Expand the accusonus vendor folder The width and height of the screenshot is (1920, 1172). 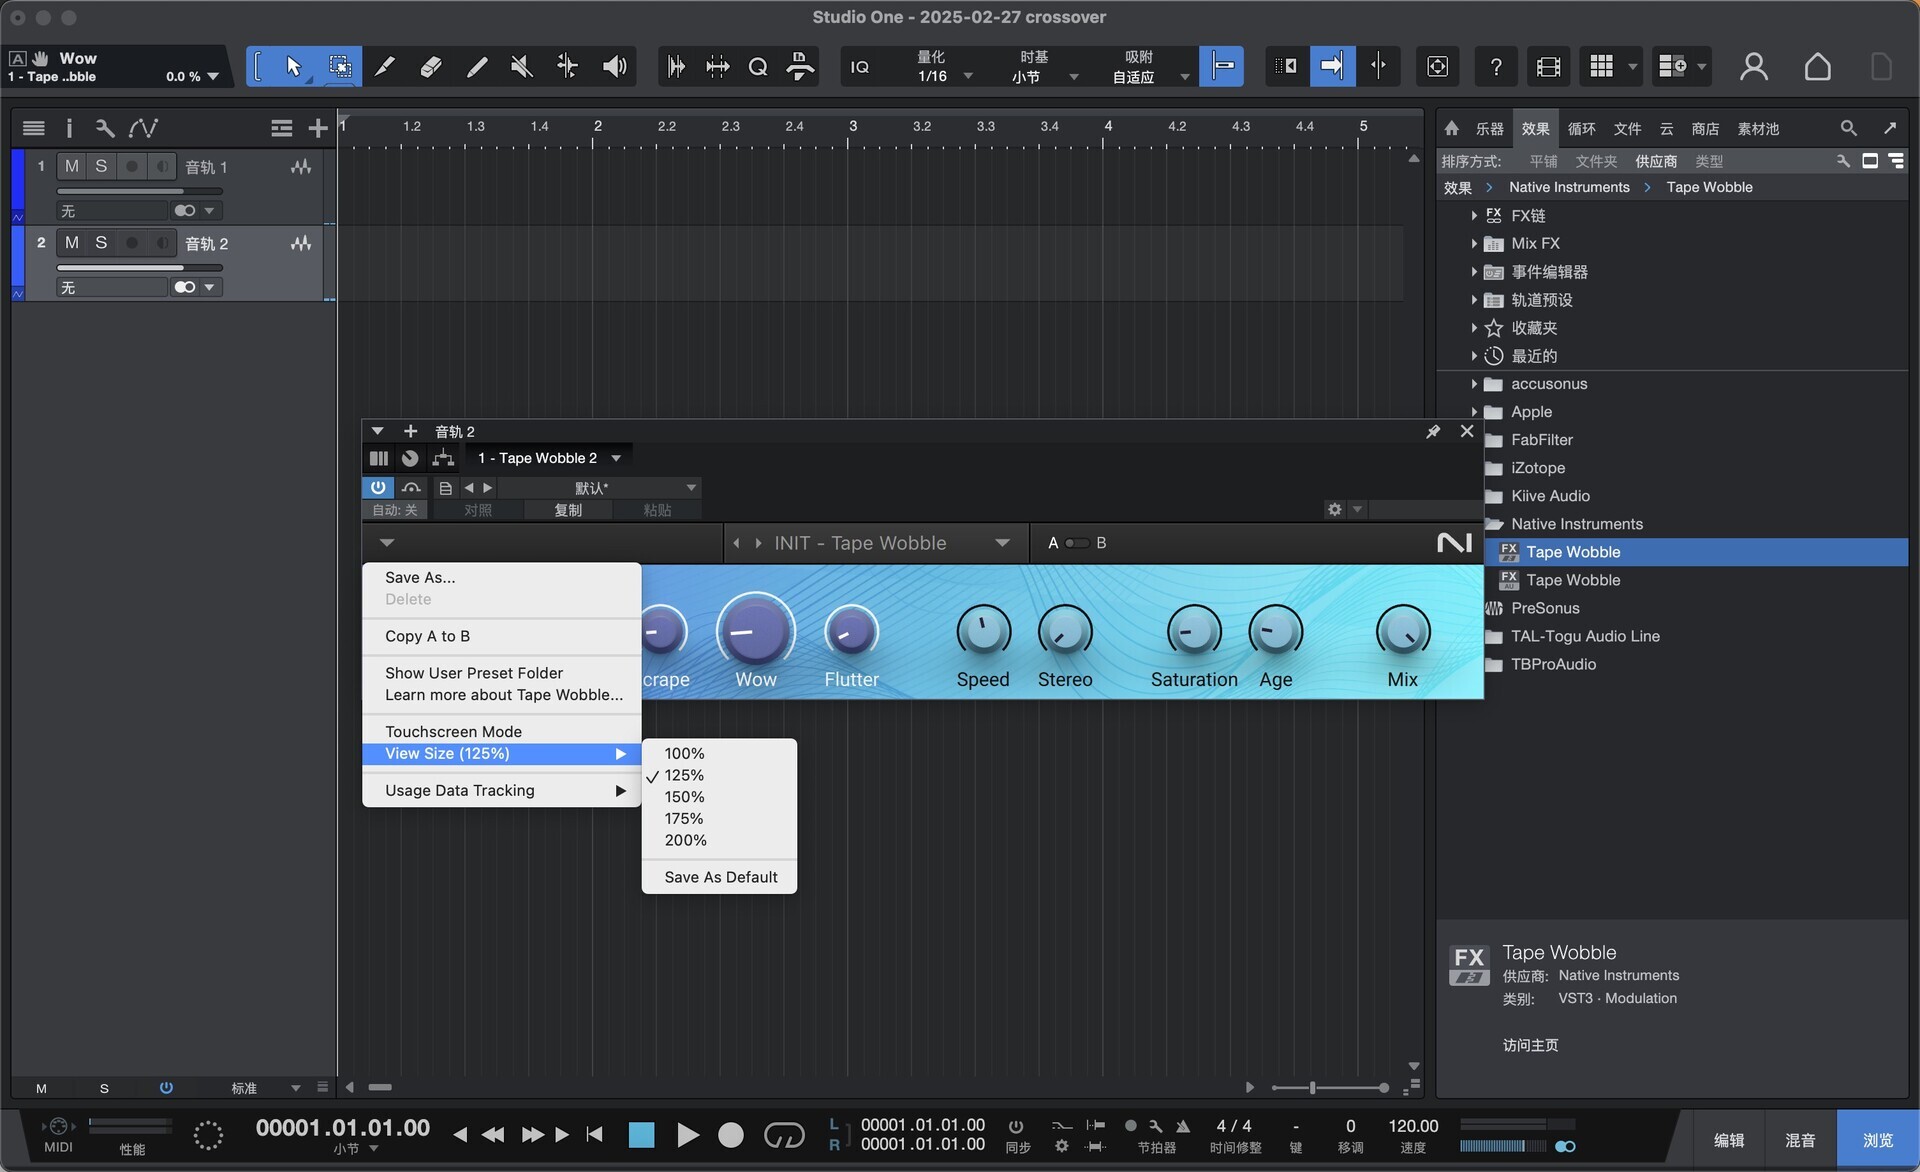(1474, 383)
